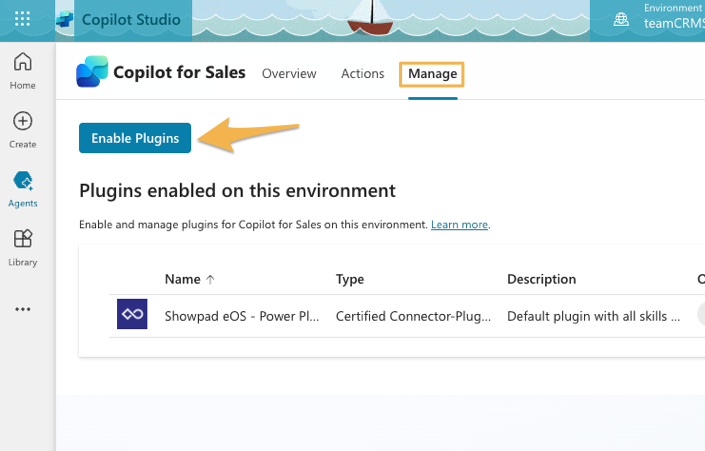Switch to the Actions tab
This screenshot has height=451, width=705.
pyautogui.click(x=362, y=73)
